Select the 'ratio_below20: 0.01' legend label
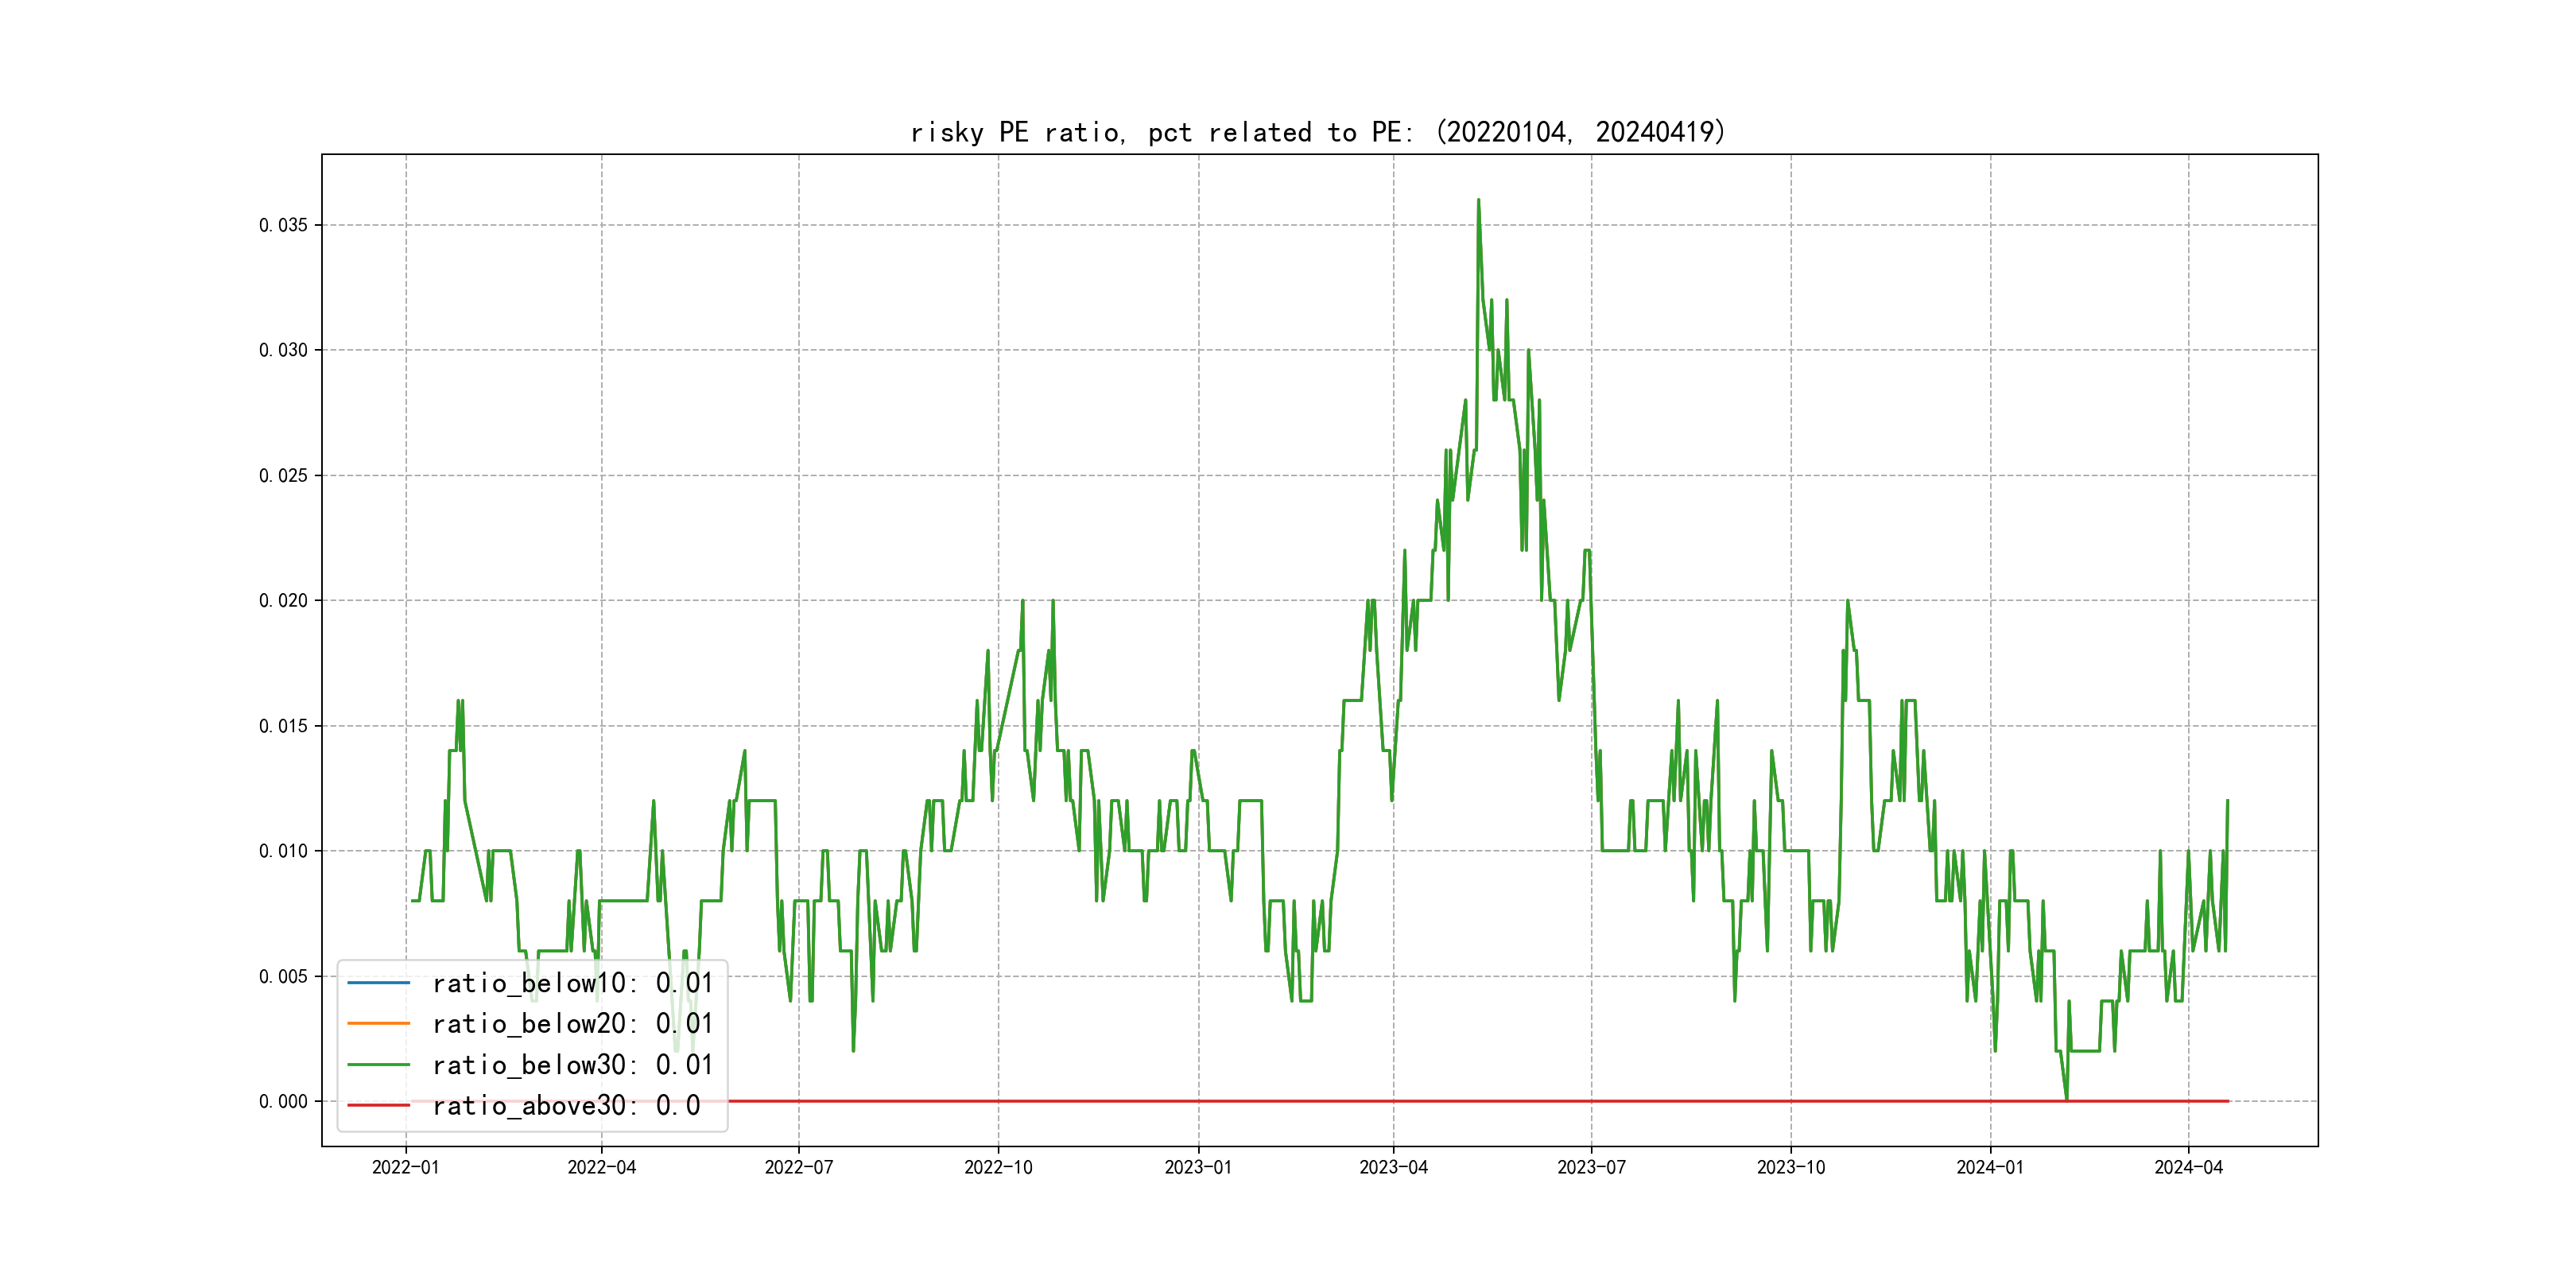The image size is (2576, 1288). 572,1024
